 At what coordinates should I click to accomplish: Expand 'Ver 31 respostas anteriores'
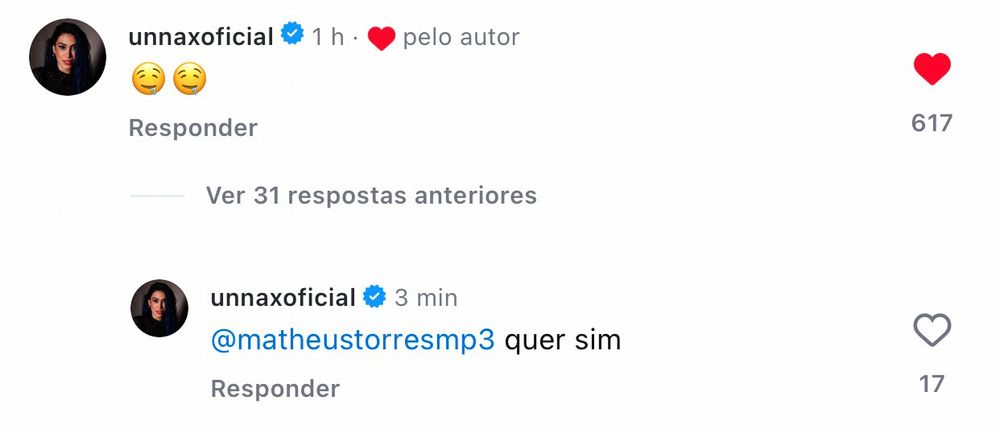click(x=371, y=196)
